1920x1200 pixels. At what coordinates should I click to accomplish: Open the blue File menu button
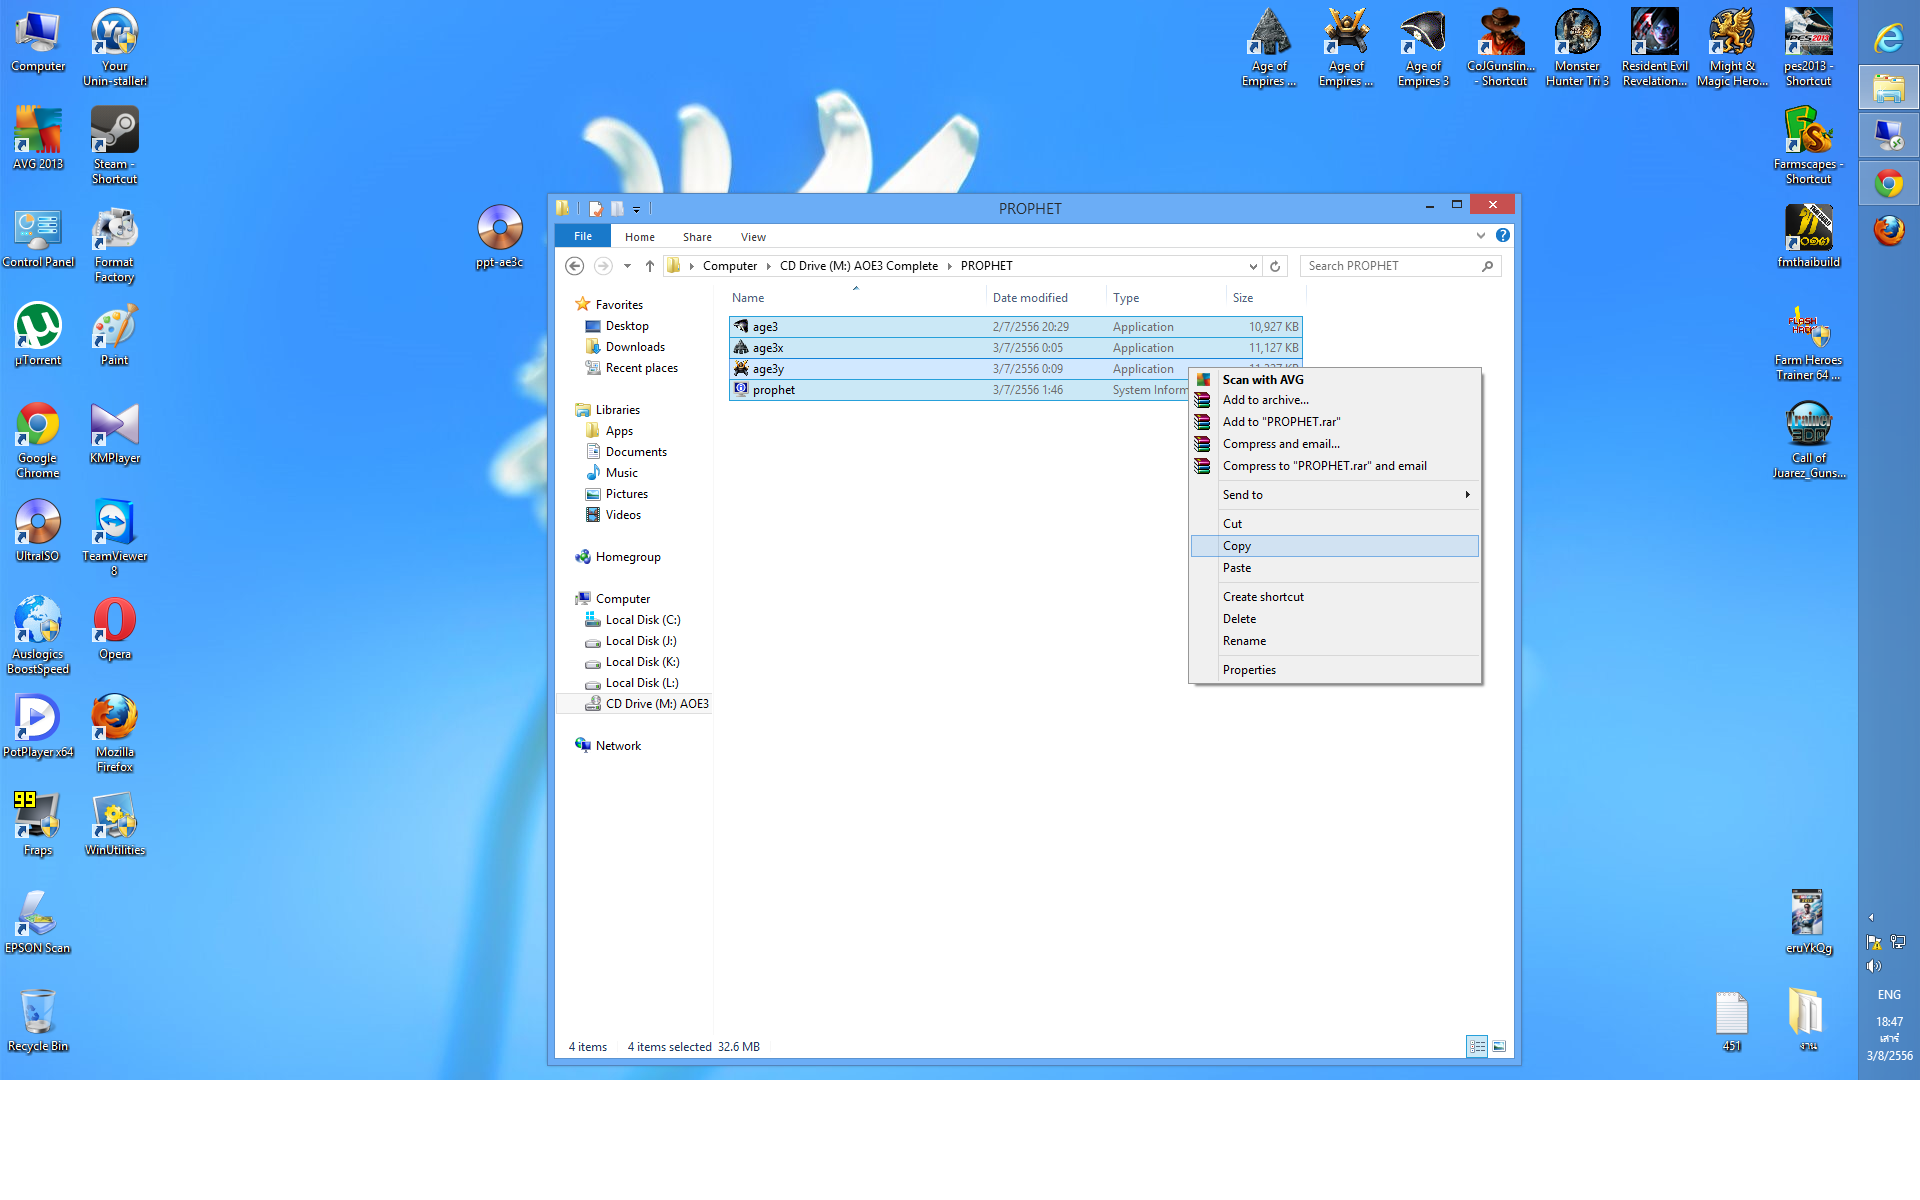tap(583, 237)
